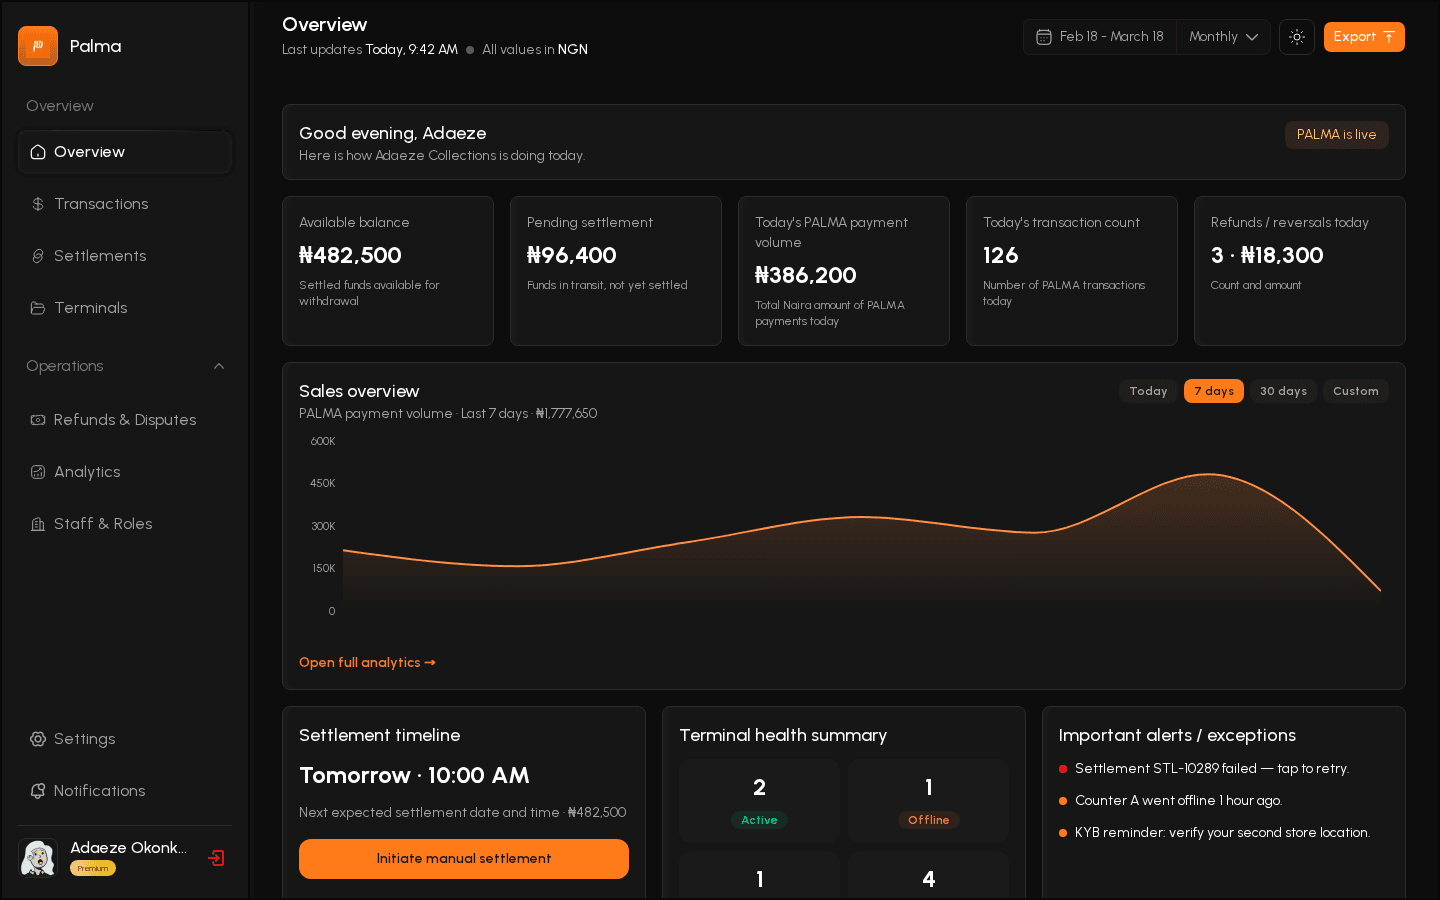Open the Feb 18 - March 18 date range
This screenshot has height=900, width=1440.
[1100, 37]
